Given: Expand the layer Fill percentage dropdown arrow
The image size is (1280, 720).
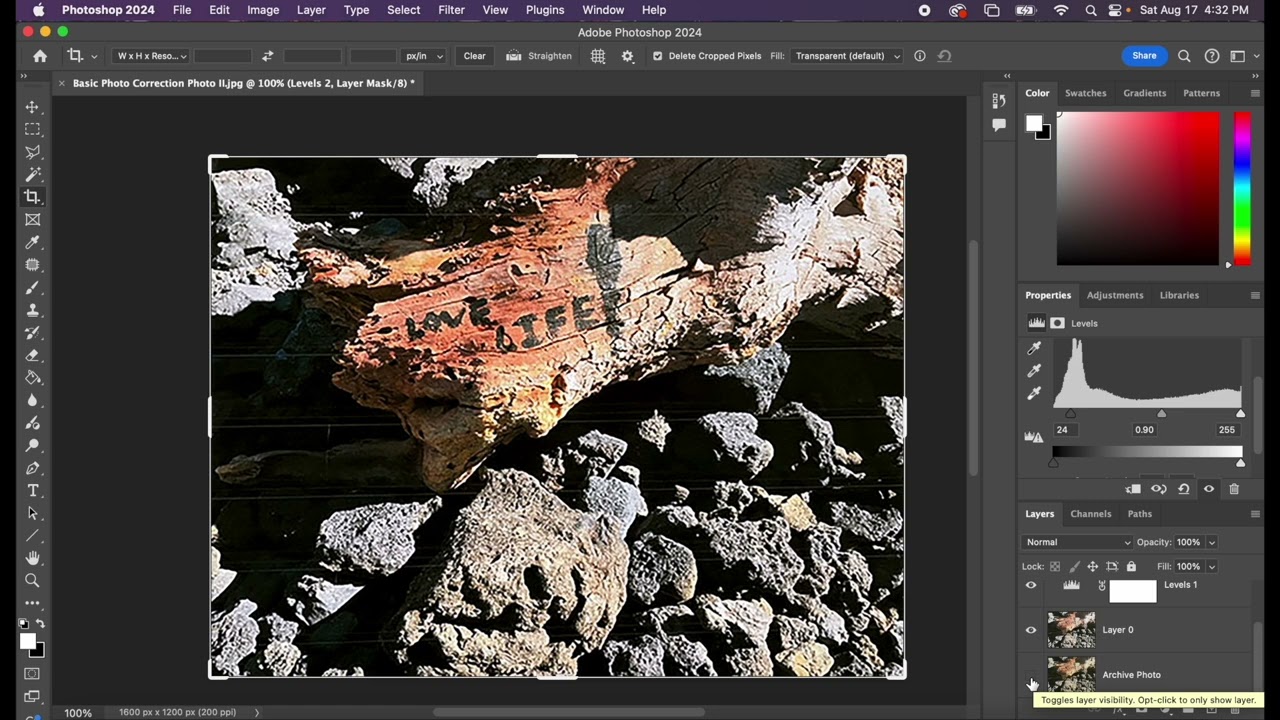Looking at the screenshot, I should click(1212, 567).
